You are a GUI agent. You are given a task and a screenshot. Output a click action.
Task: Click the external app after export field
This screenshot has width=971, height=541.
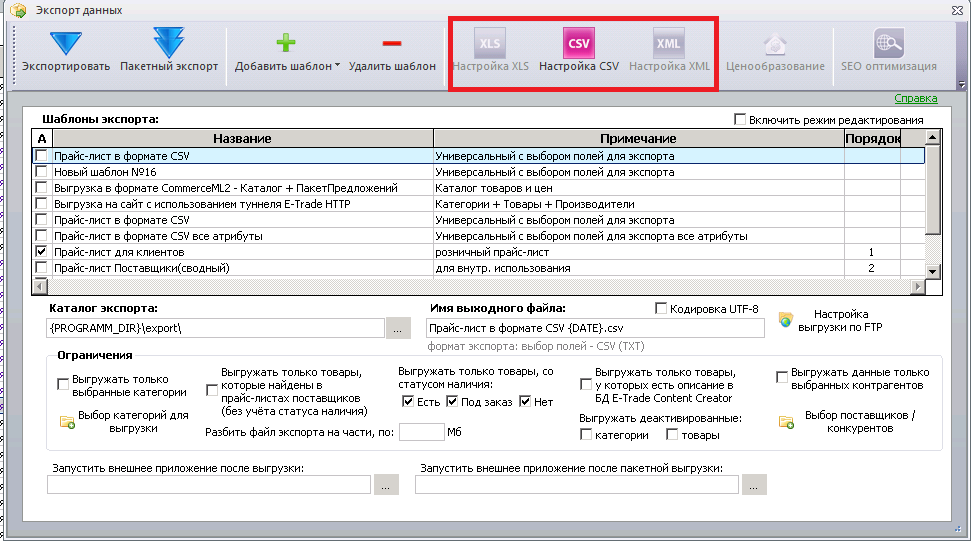click(209, 484)
